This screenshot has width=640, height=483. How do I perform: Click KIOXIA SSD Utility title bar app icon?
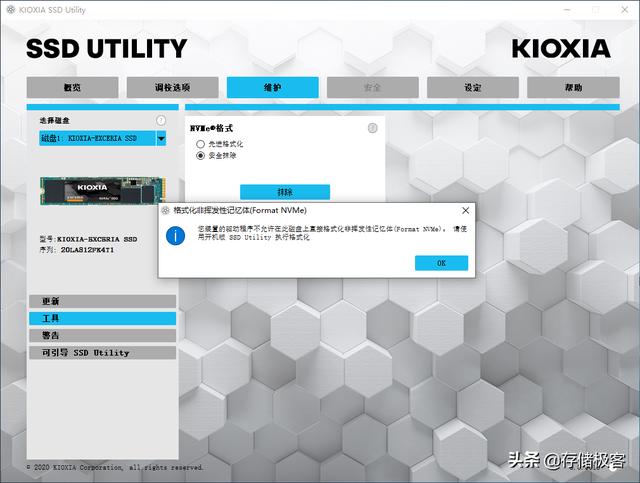point(11,9)
